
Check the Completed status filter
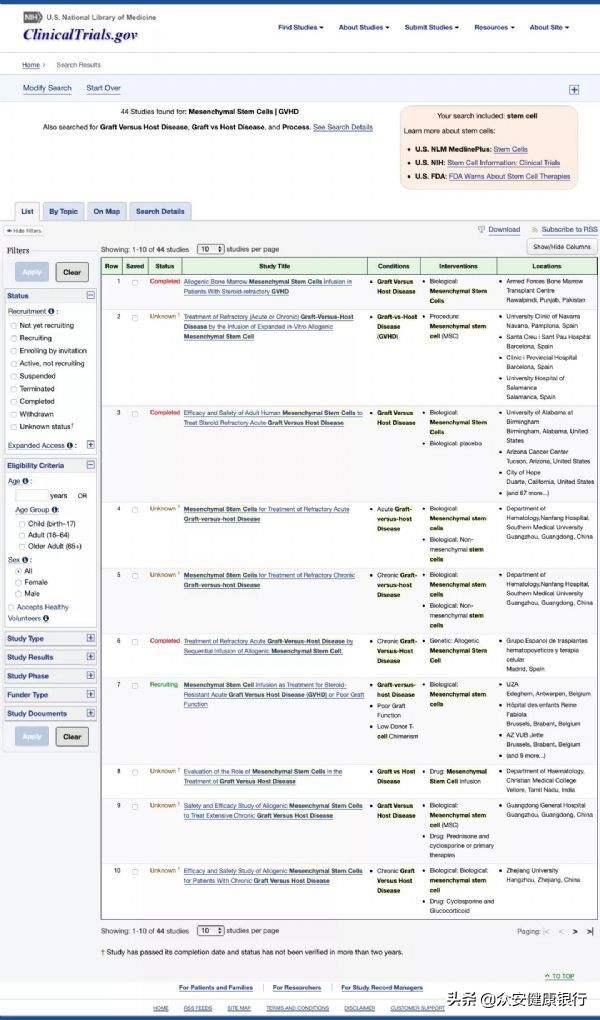click(14, 401)
